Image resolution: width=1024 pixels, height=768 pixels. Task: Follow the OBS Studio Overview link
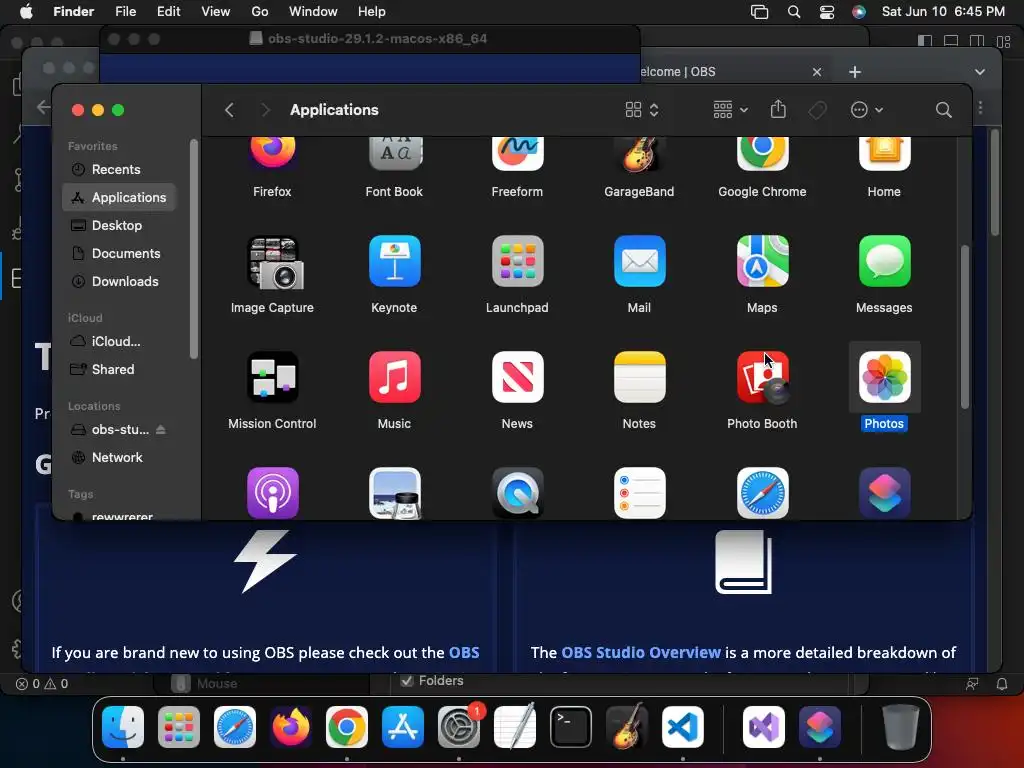pos(641,652)
